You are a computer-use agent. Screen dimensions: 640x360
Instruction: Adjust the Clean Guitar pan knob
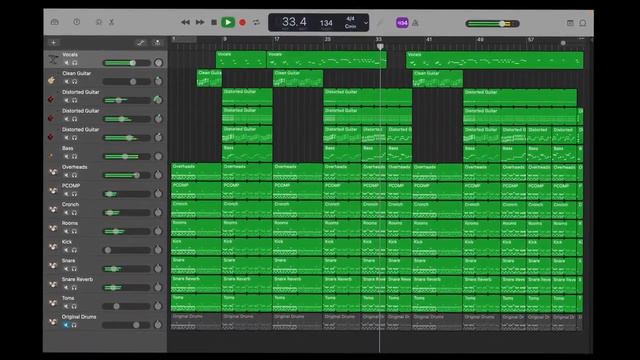[158, 81]
